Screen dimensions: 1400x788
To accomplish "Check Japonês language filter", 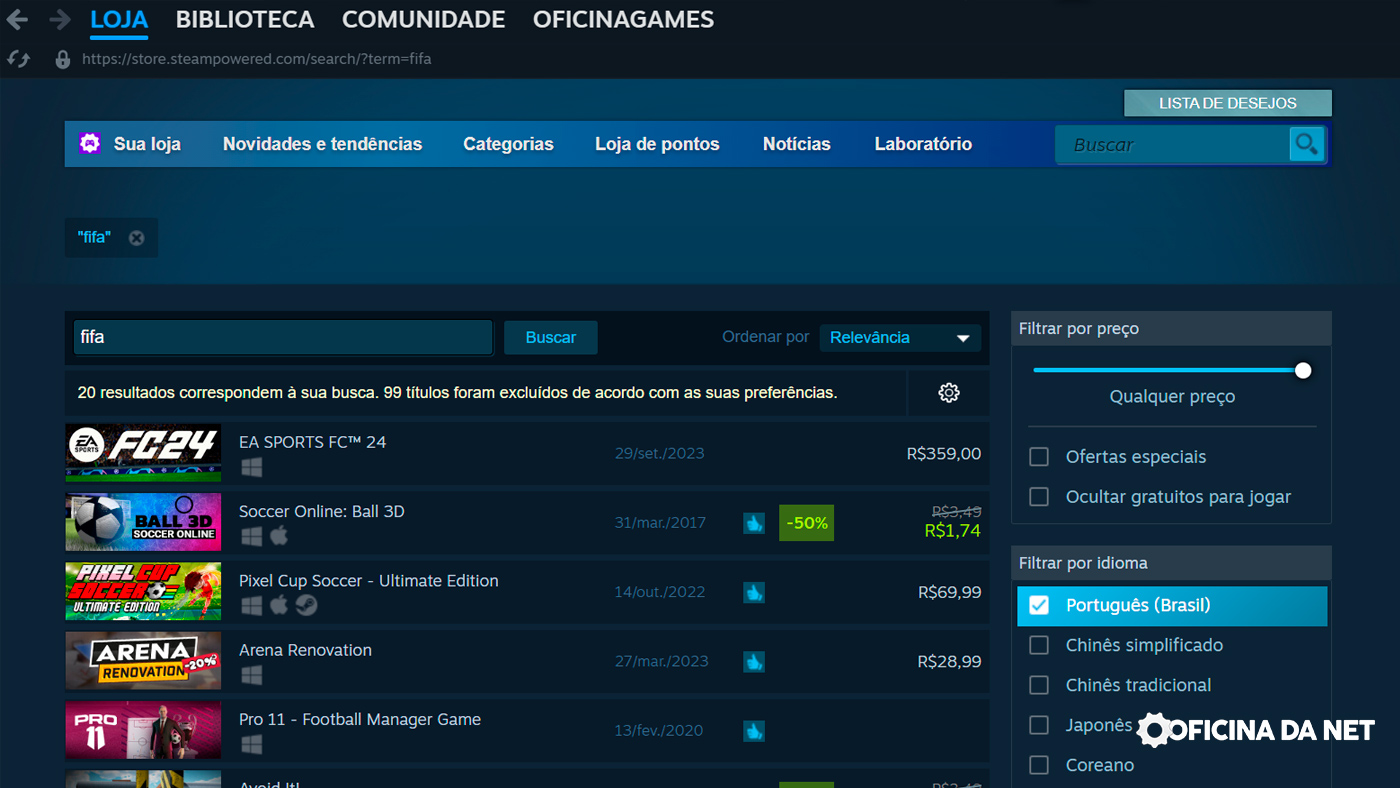I will (1039, 725).
